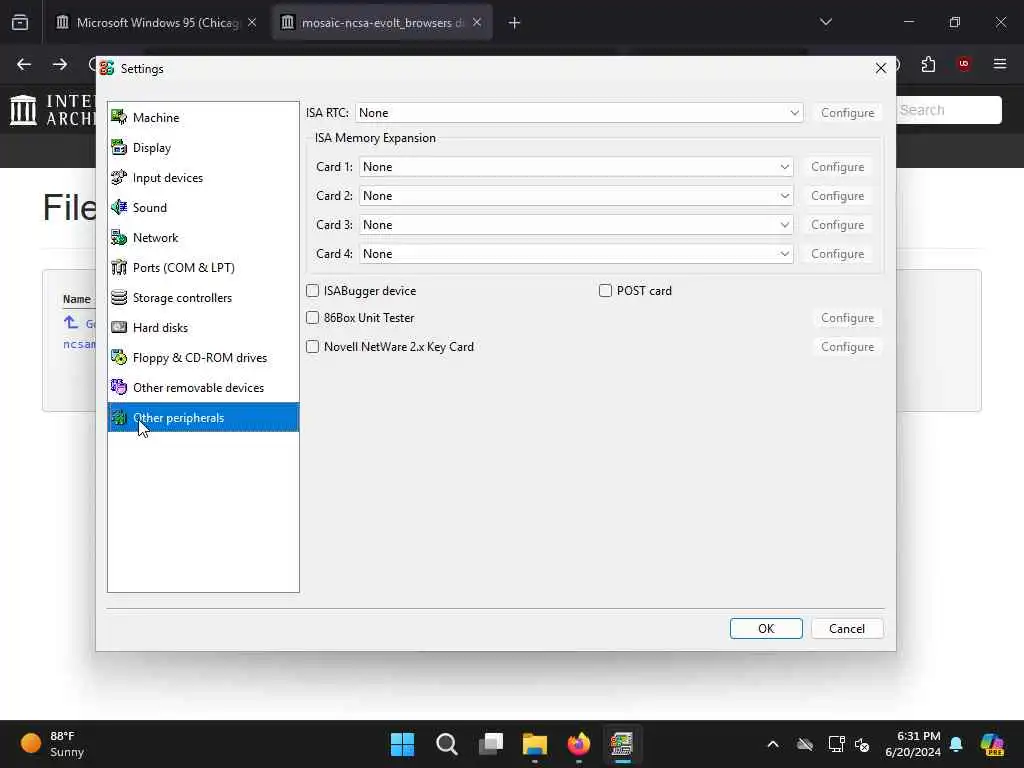Open taskbar Search

tap(447, 744)
